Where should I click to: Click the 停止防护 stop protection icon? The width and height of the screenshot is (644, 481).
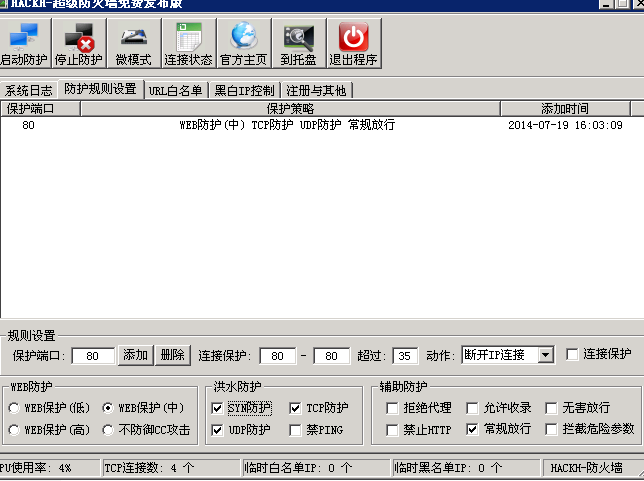(x=79, y=43)
